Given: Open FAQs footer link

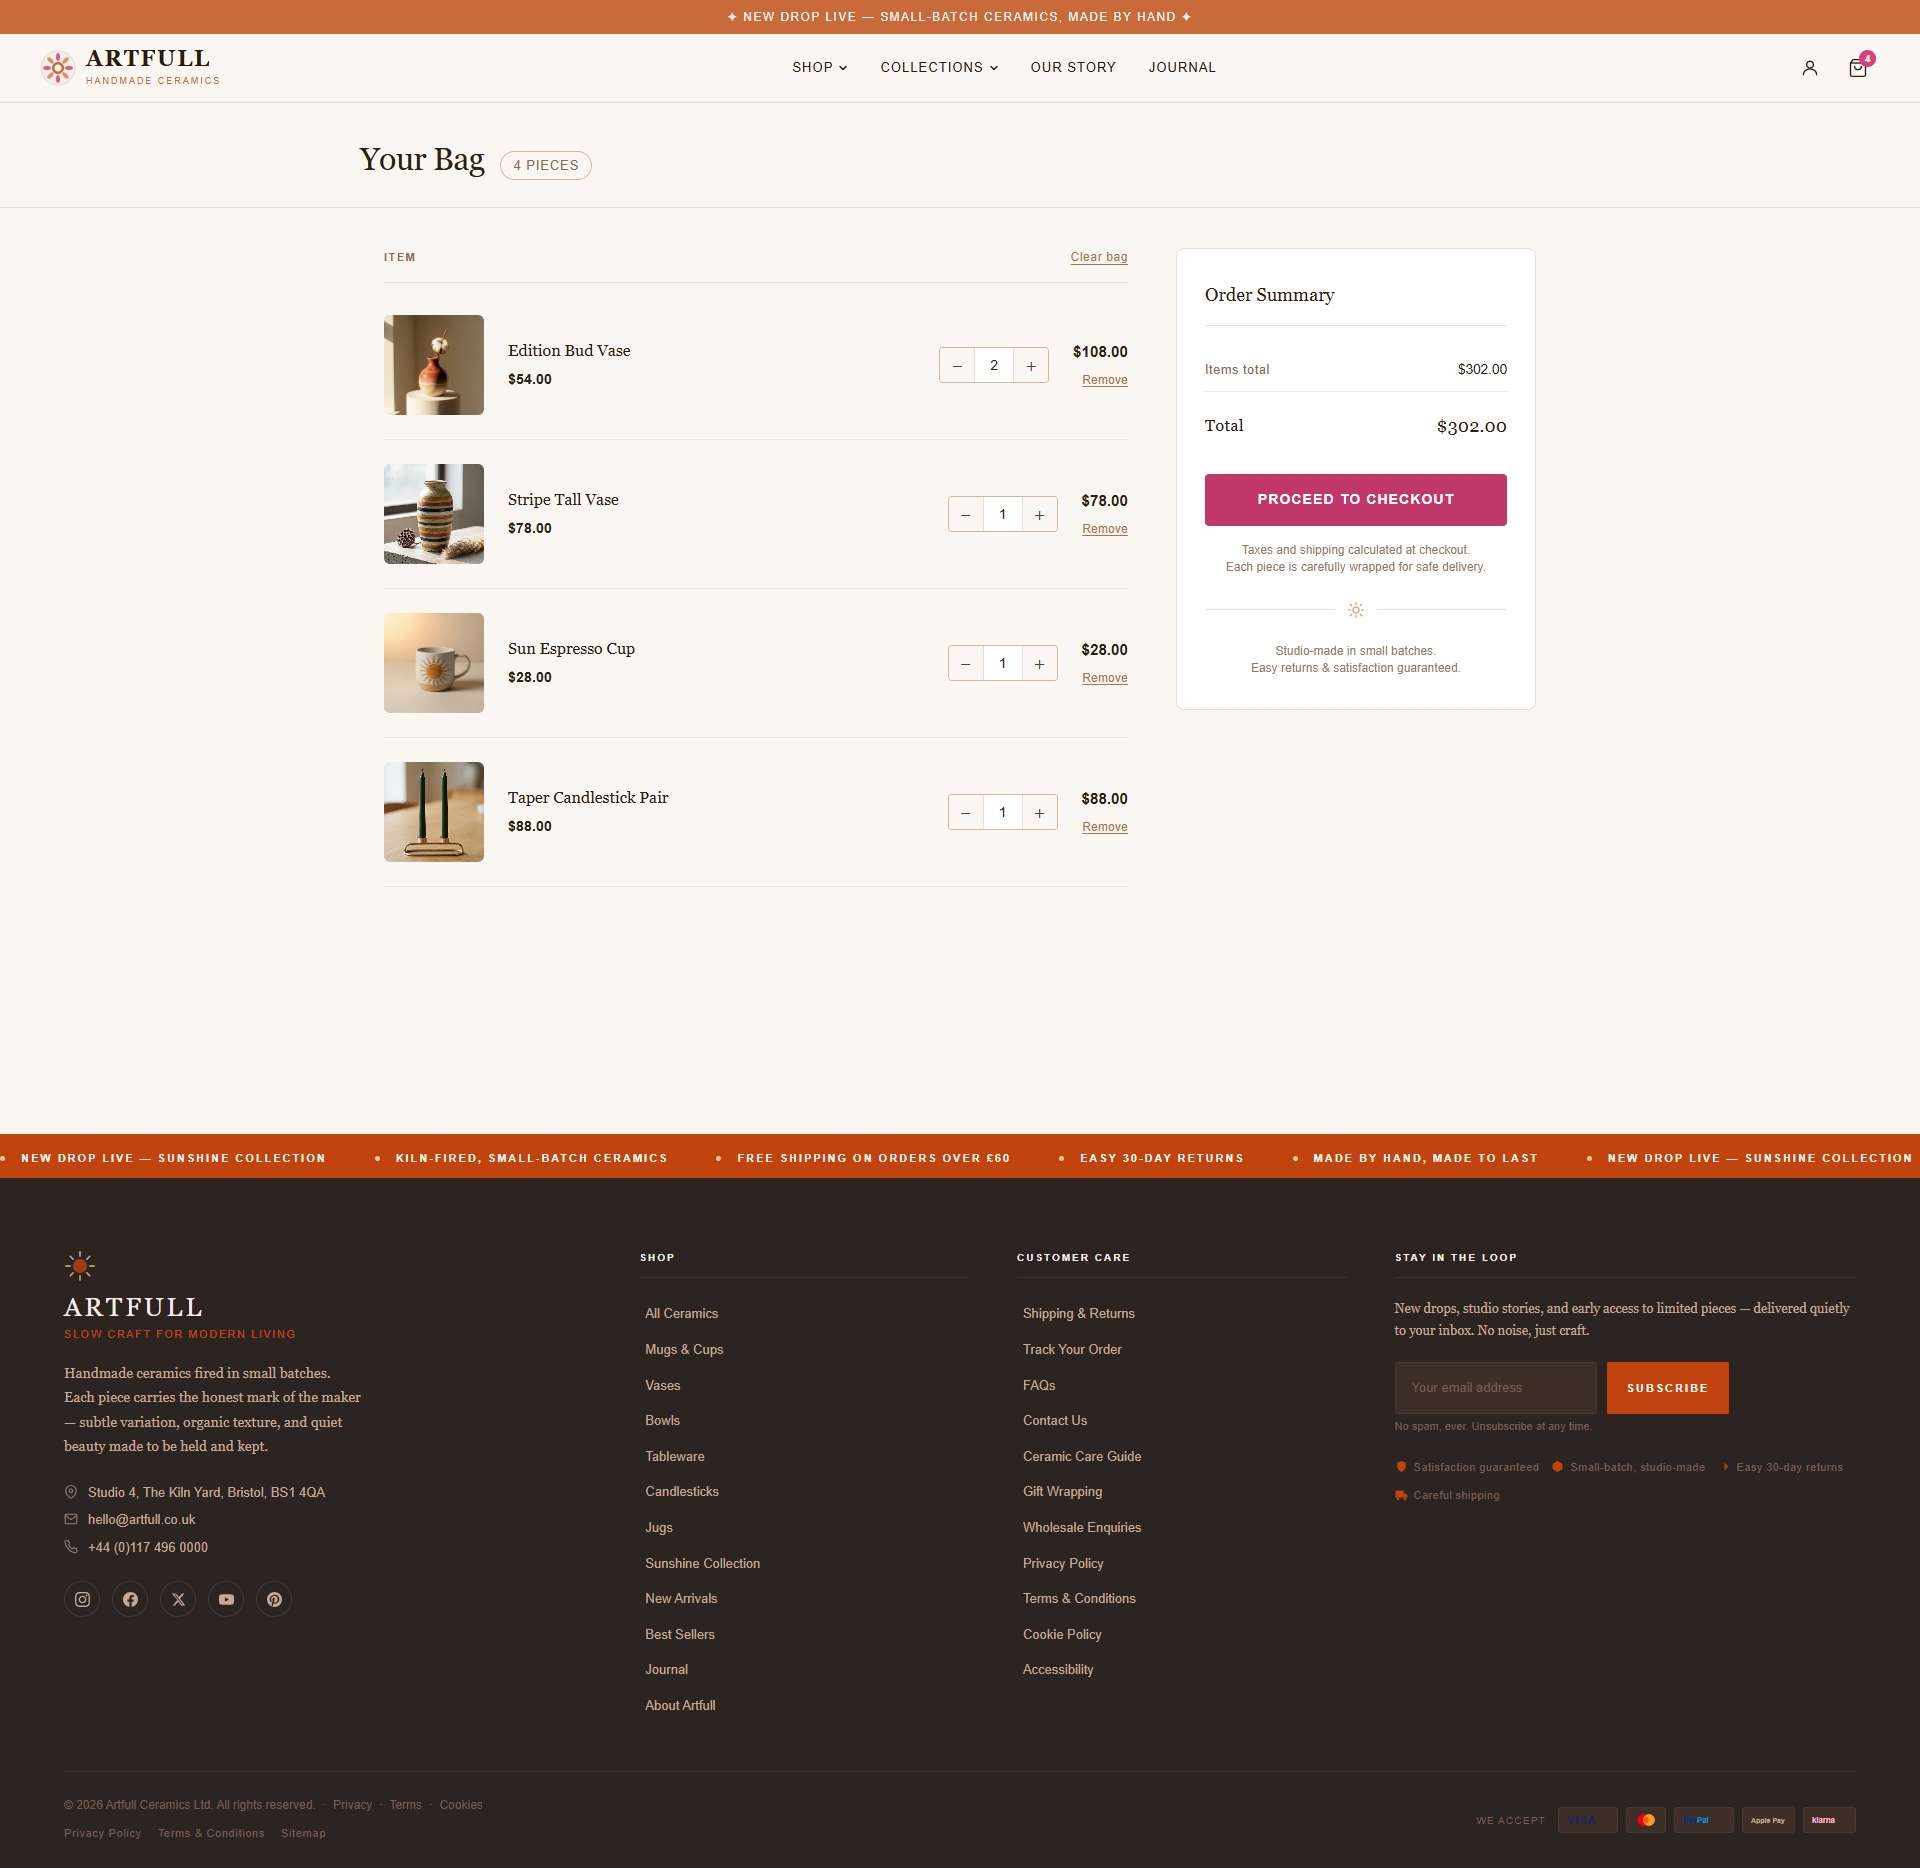Looking at the screenshot, I should tap(1039, 1386).
